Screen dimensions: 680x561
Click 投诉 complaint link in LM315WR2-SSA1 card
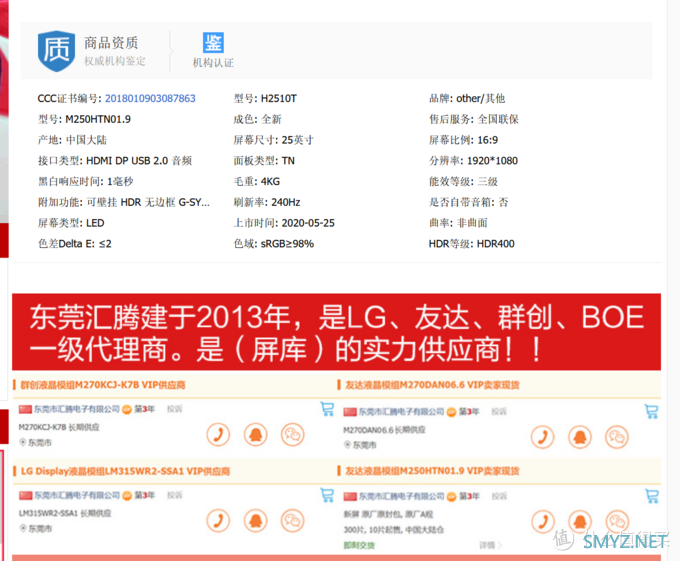175,495
